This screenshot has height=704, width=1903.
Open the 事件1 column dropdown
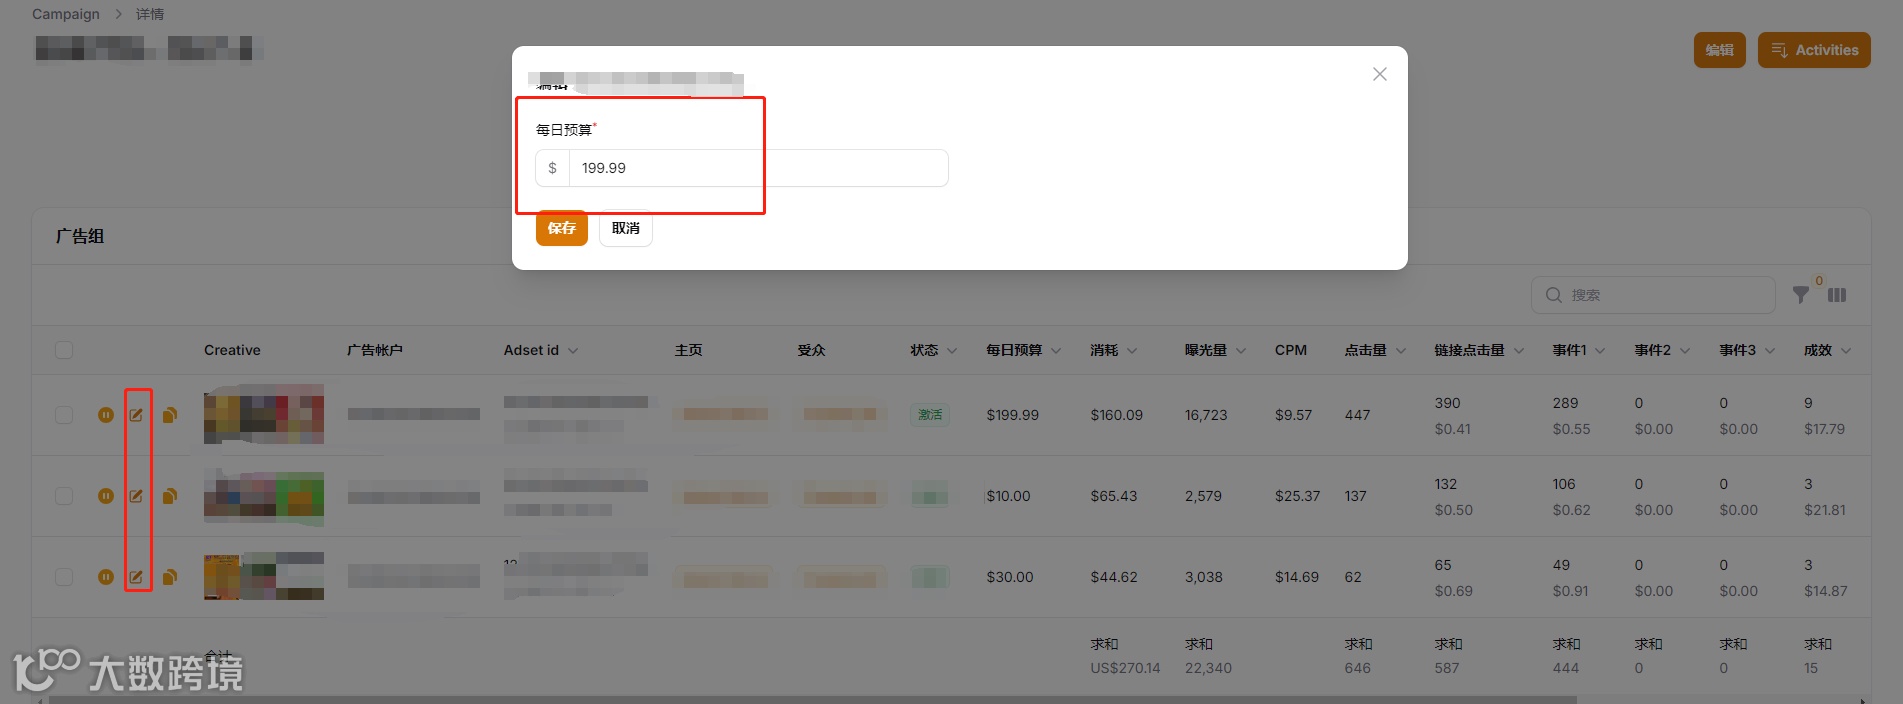click(x=1600, y=351)
